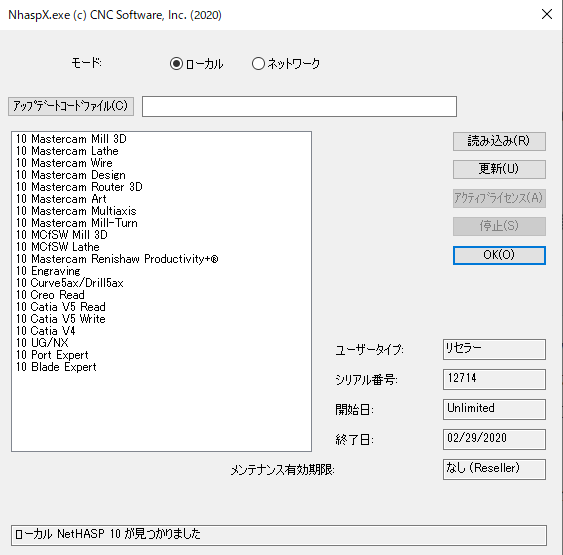Click the 更新(U) button
Image resolution: width=563 pixels, height=555 pixels.
(499, 169)
